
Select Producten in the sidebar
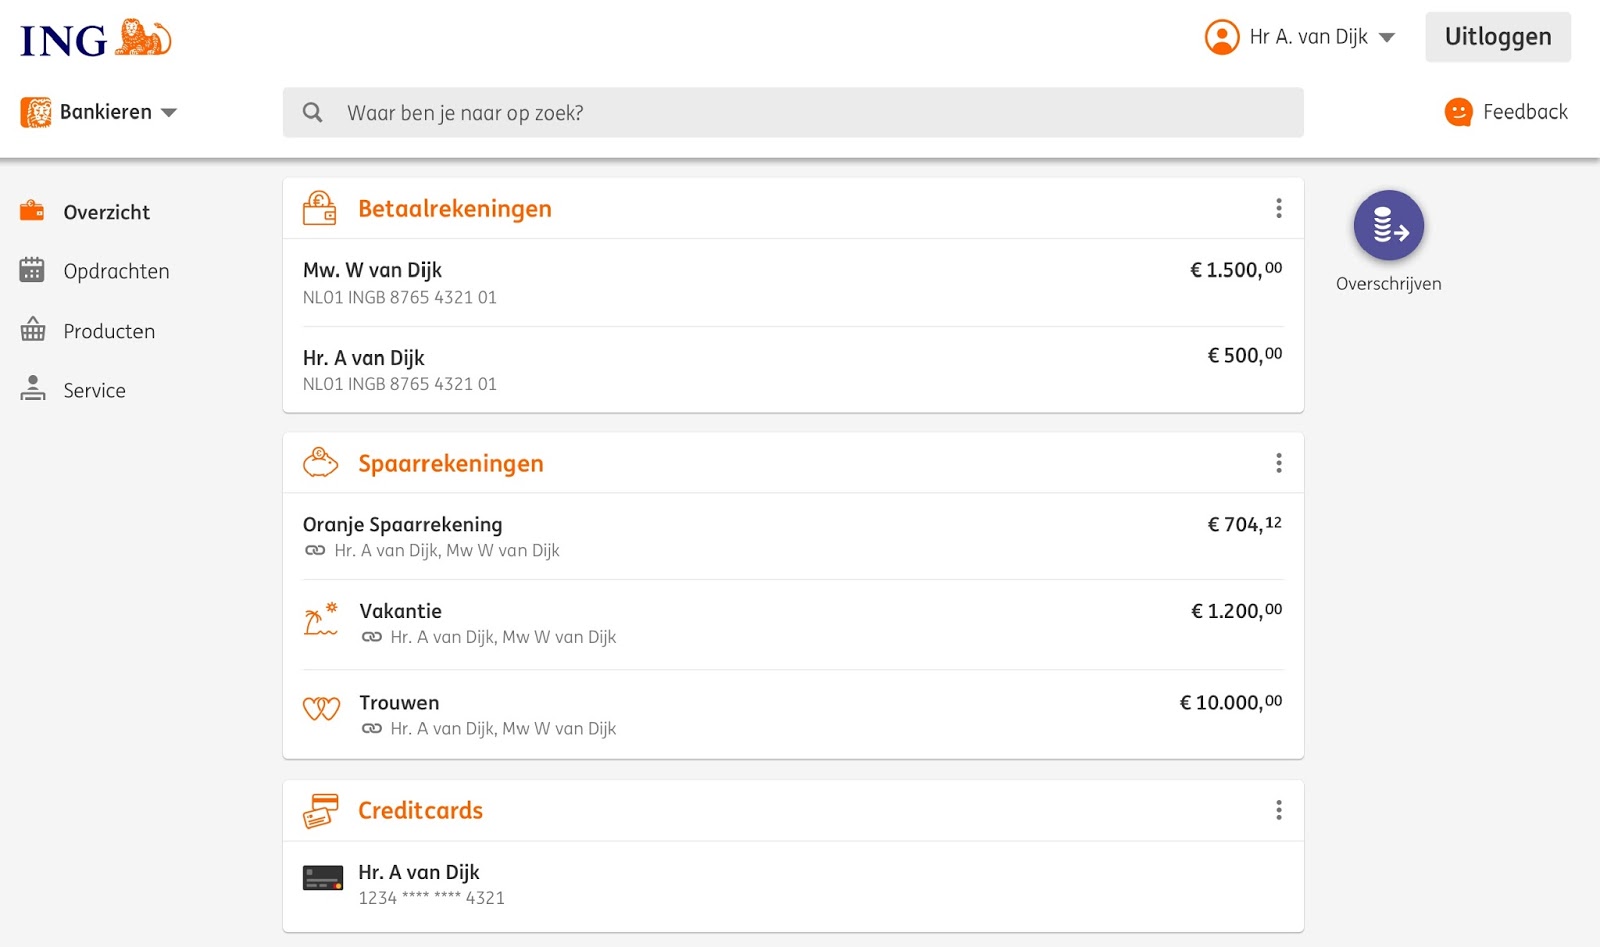point(109,331)
